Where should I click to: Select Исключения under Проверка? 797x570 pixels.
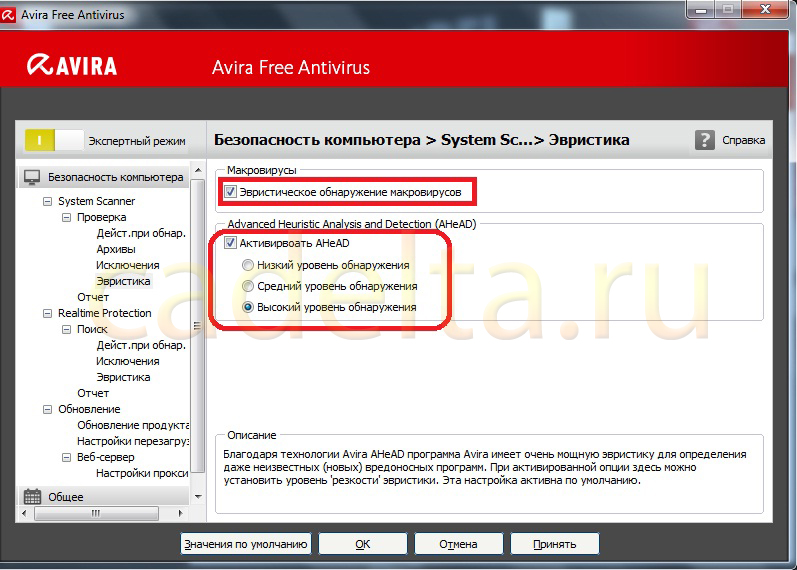pos(128,265)
